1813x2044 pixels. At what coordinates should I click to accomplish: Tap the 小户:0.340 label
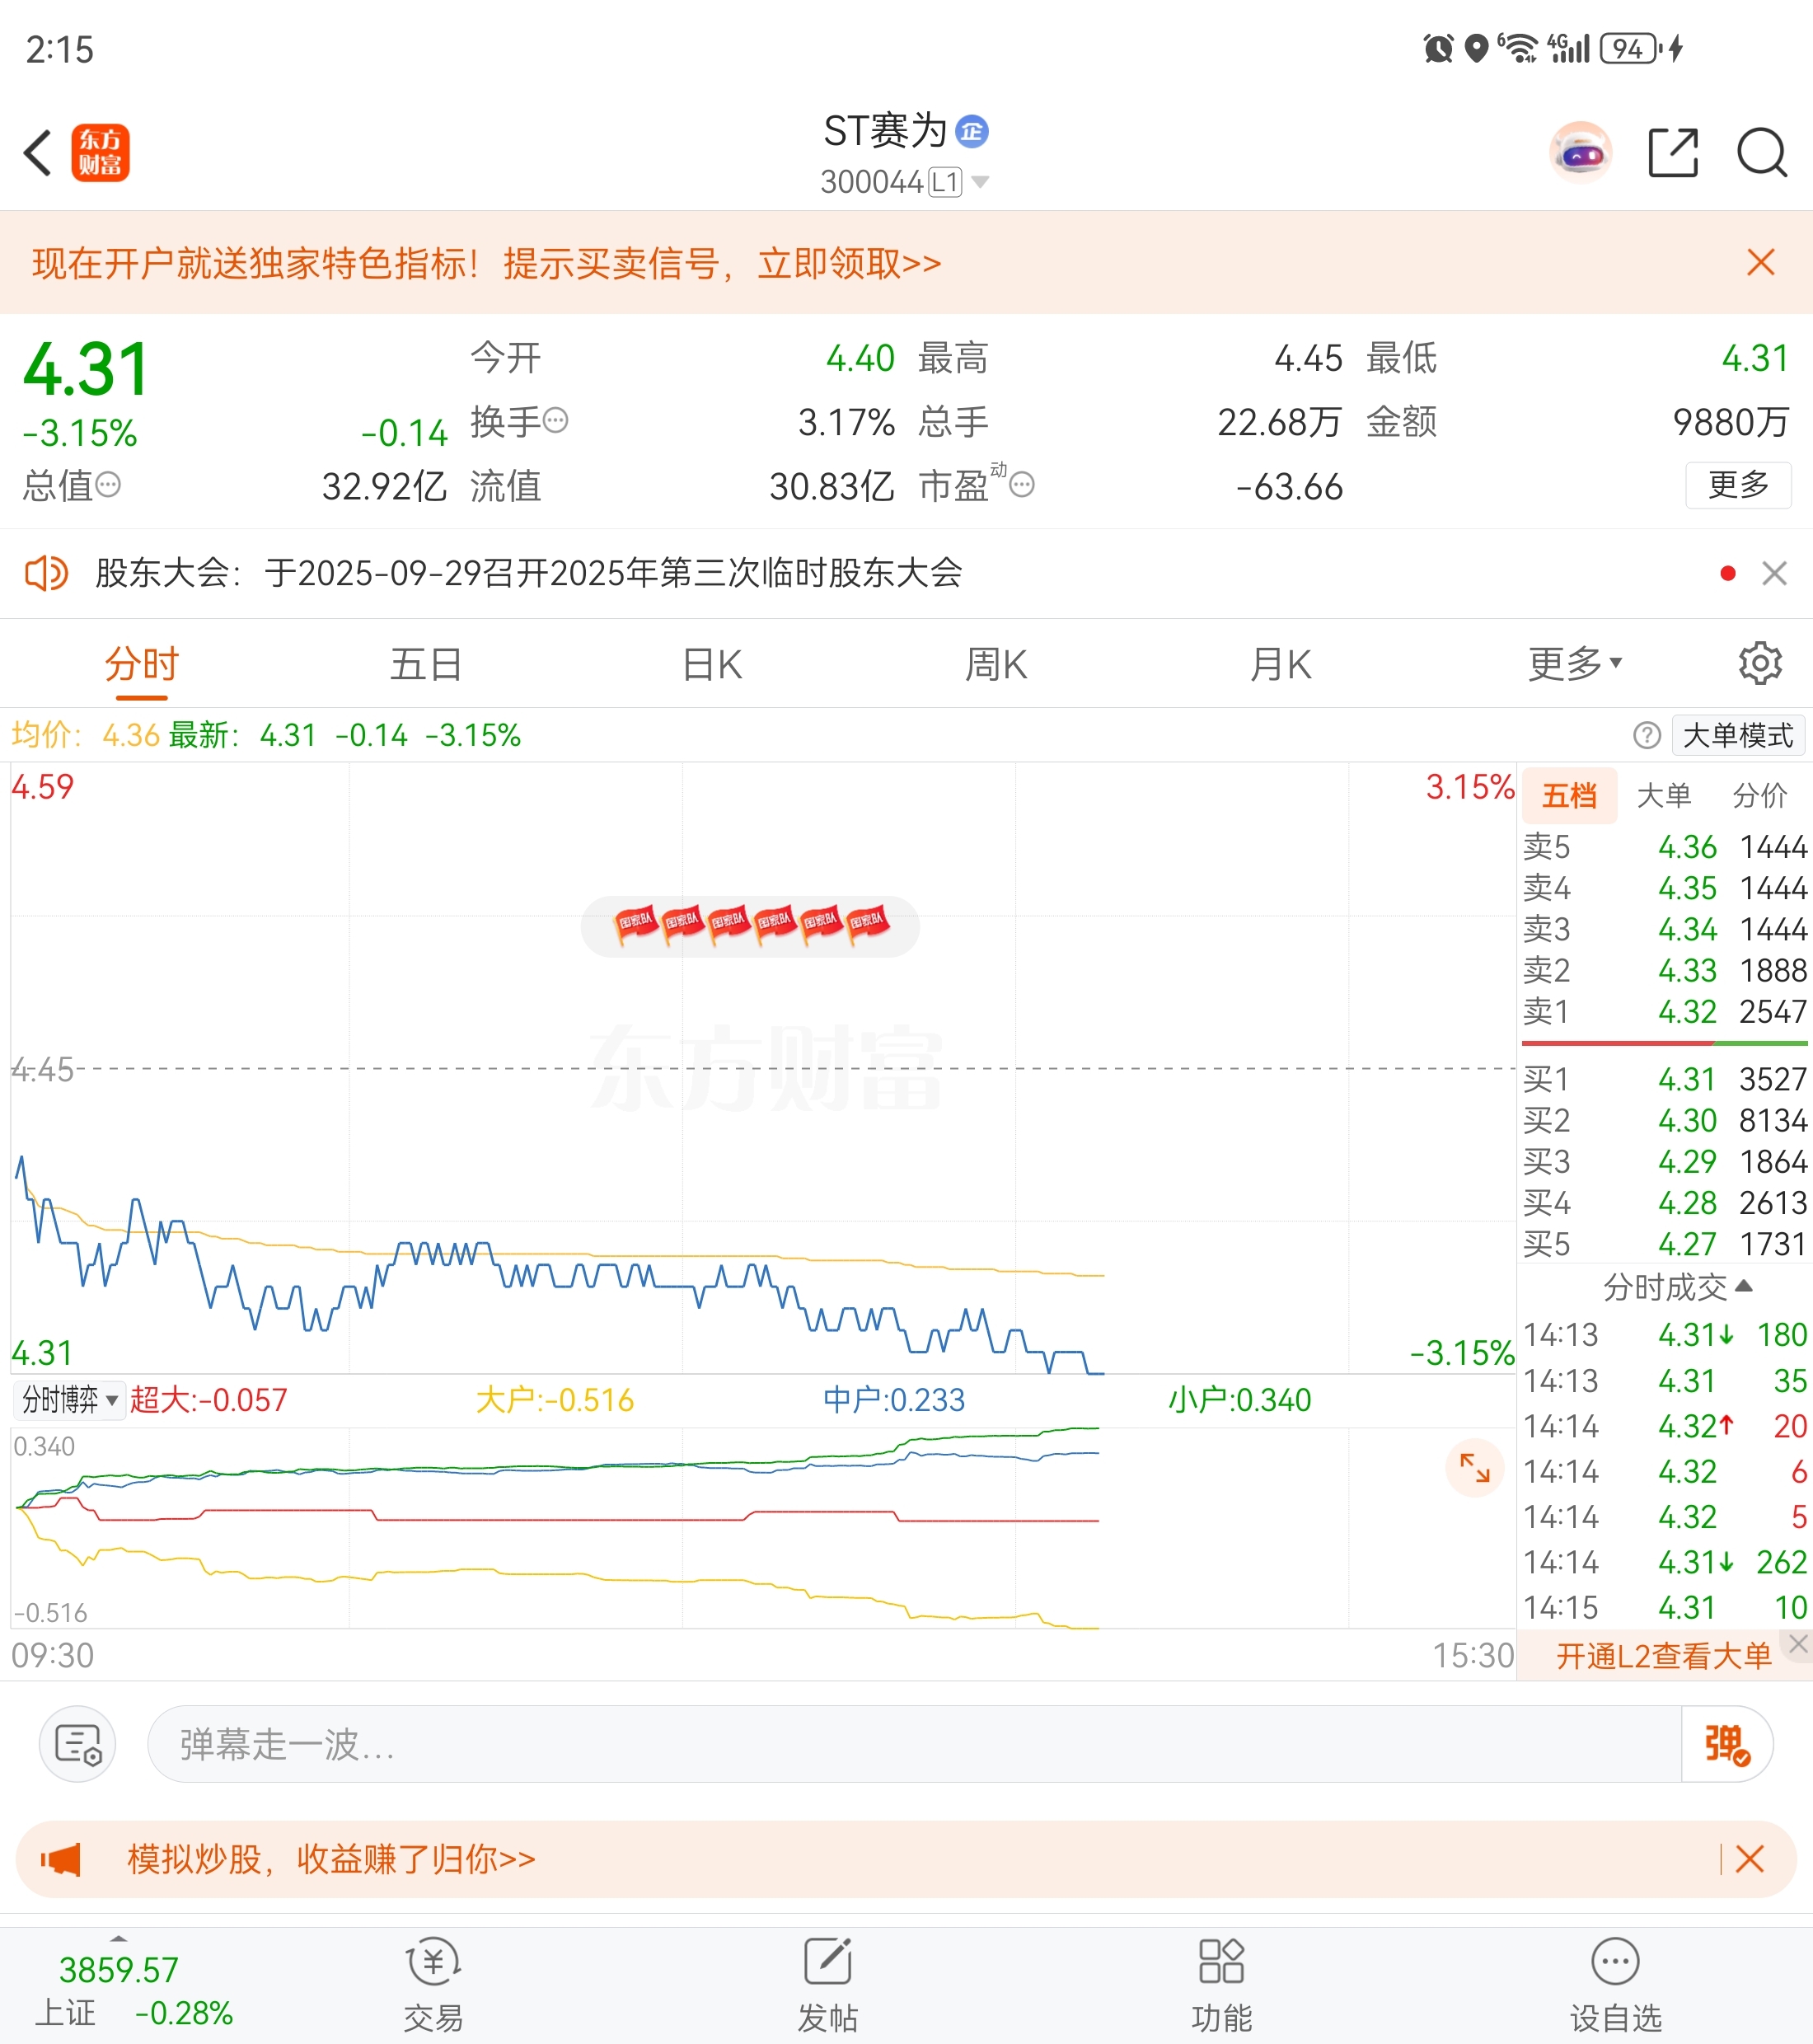[1240, 1400]
